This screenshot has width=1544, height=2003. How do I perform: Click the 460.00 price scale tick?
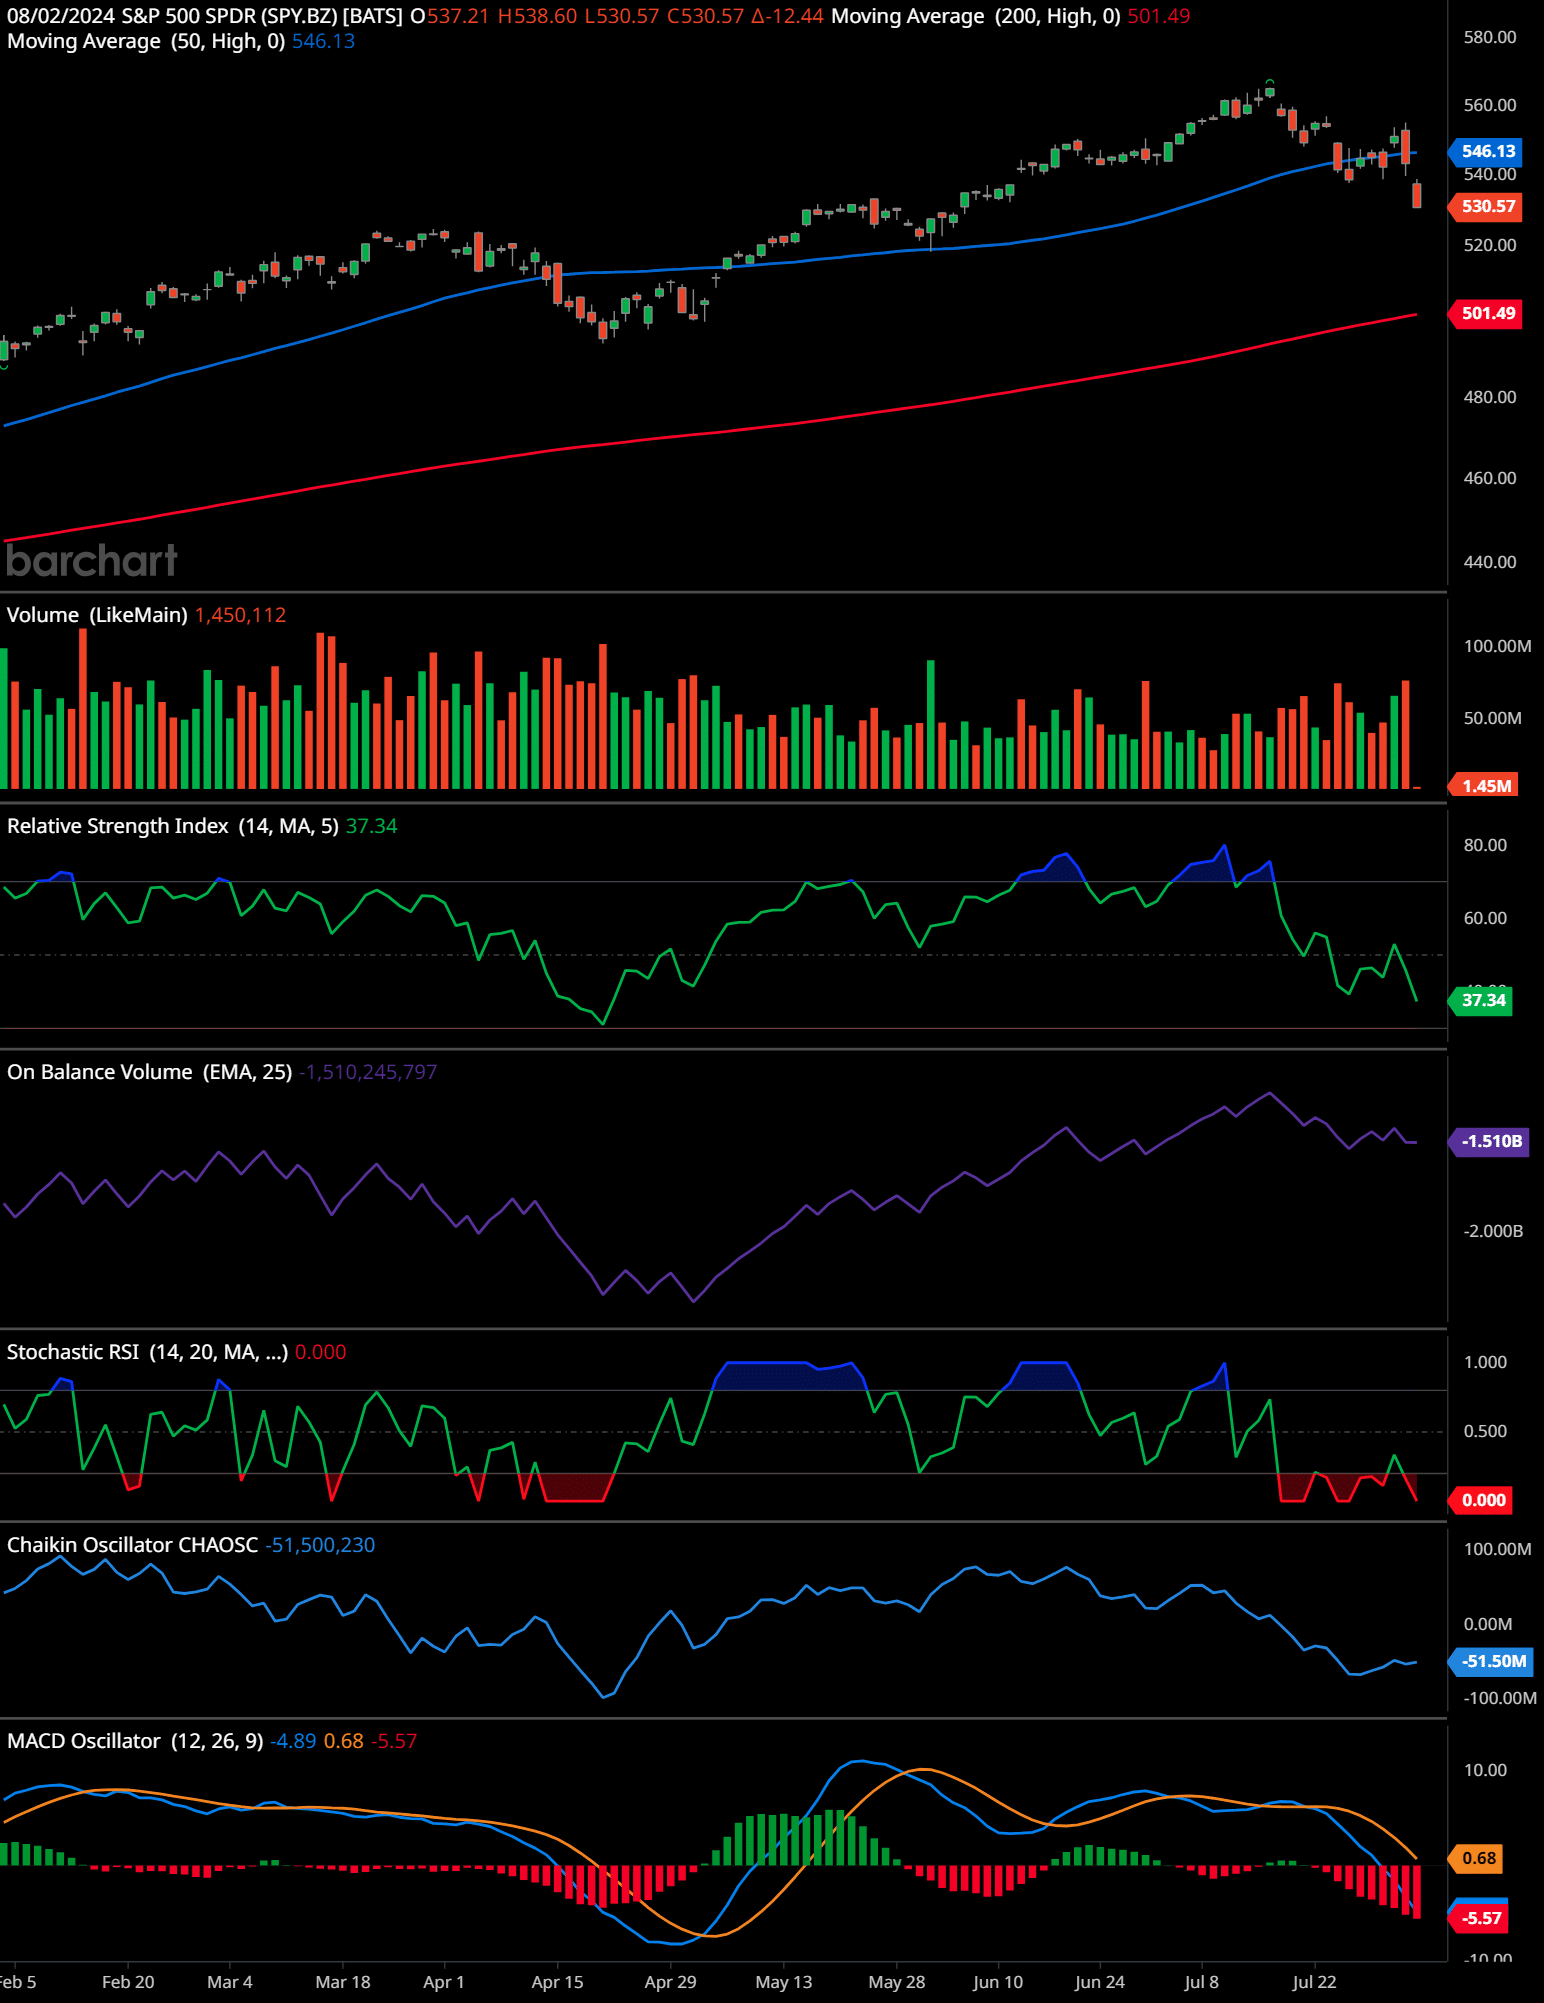1490,478
